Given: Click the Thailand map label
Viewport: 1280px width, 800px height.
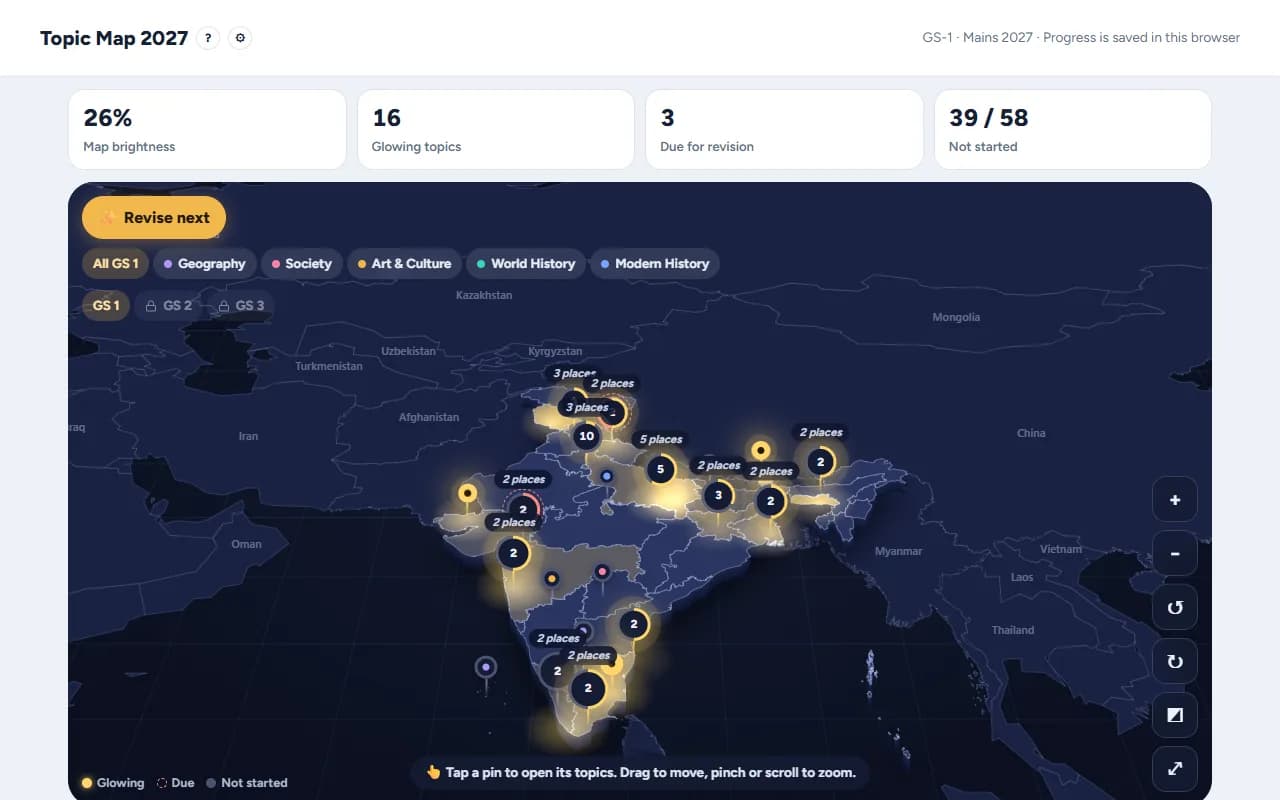Looking at the screenshot, I should tap(1013, 630).
